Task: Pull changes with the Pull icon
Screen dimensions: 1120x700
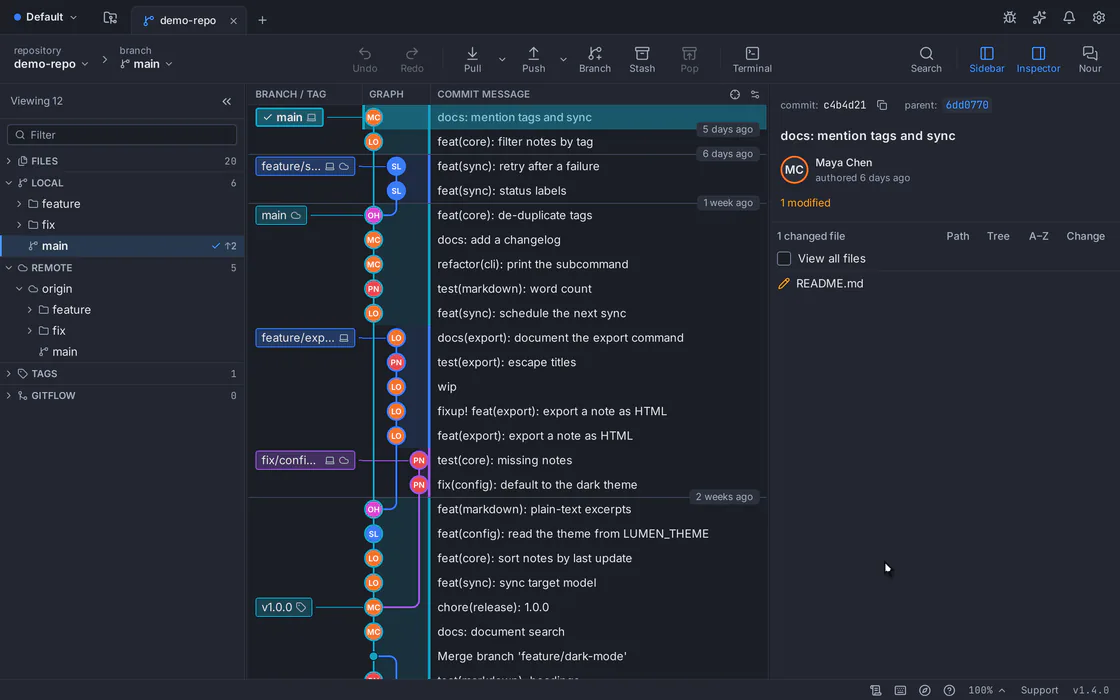Action: 472,54
